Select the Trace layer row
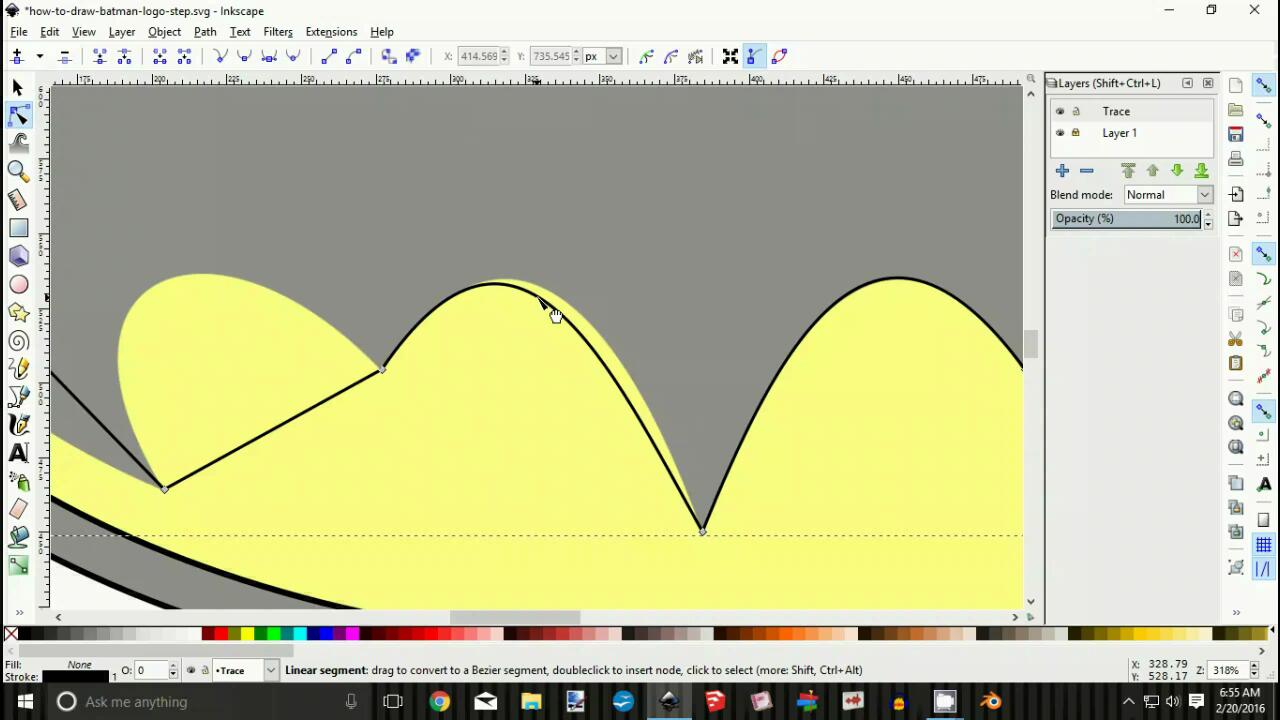 coord(1132,111)
